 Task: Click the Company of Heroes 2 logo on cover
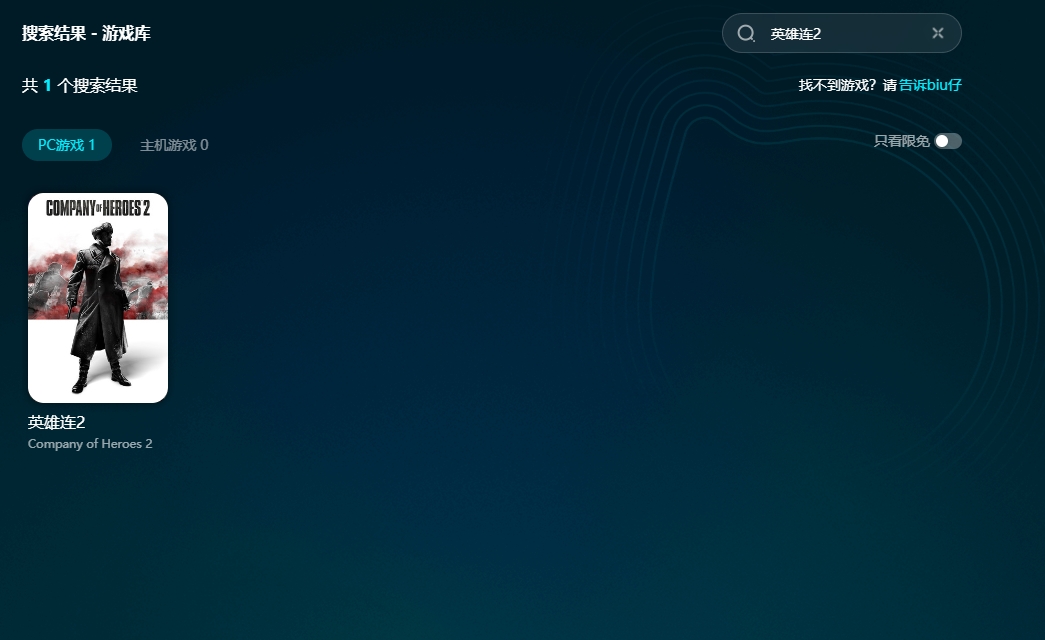point(98,208)
